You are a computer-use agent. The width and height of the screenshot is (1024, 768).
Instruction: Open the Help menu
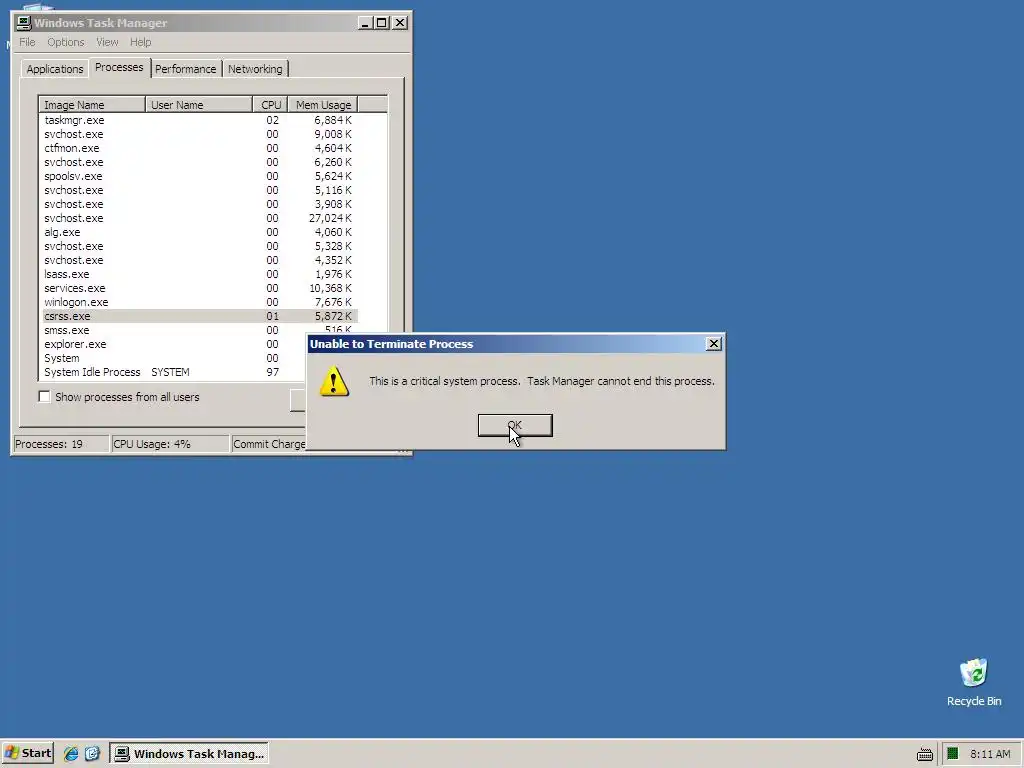click(x=140, y=42)
